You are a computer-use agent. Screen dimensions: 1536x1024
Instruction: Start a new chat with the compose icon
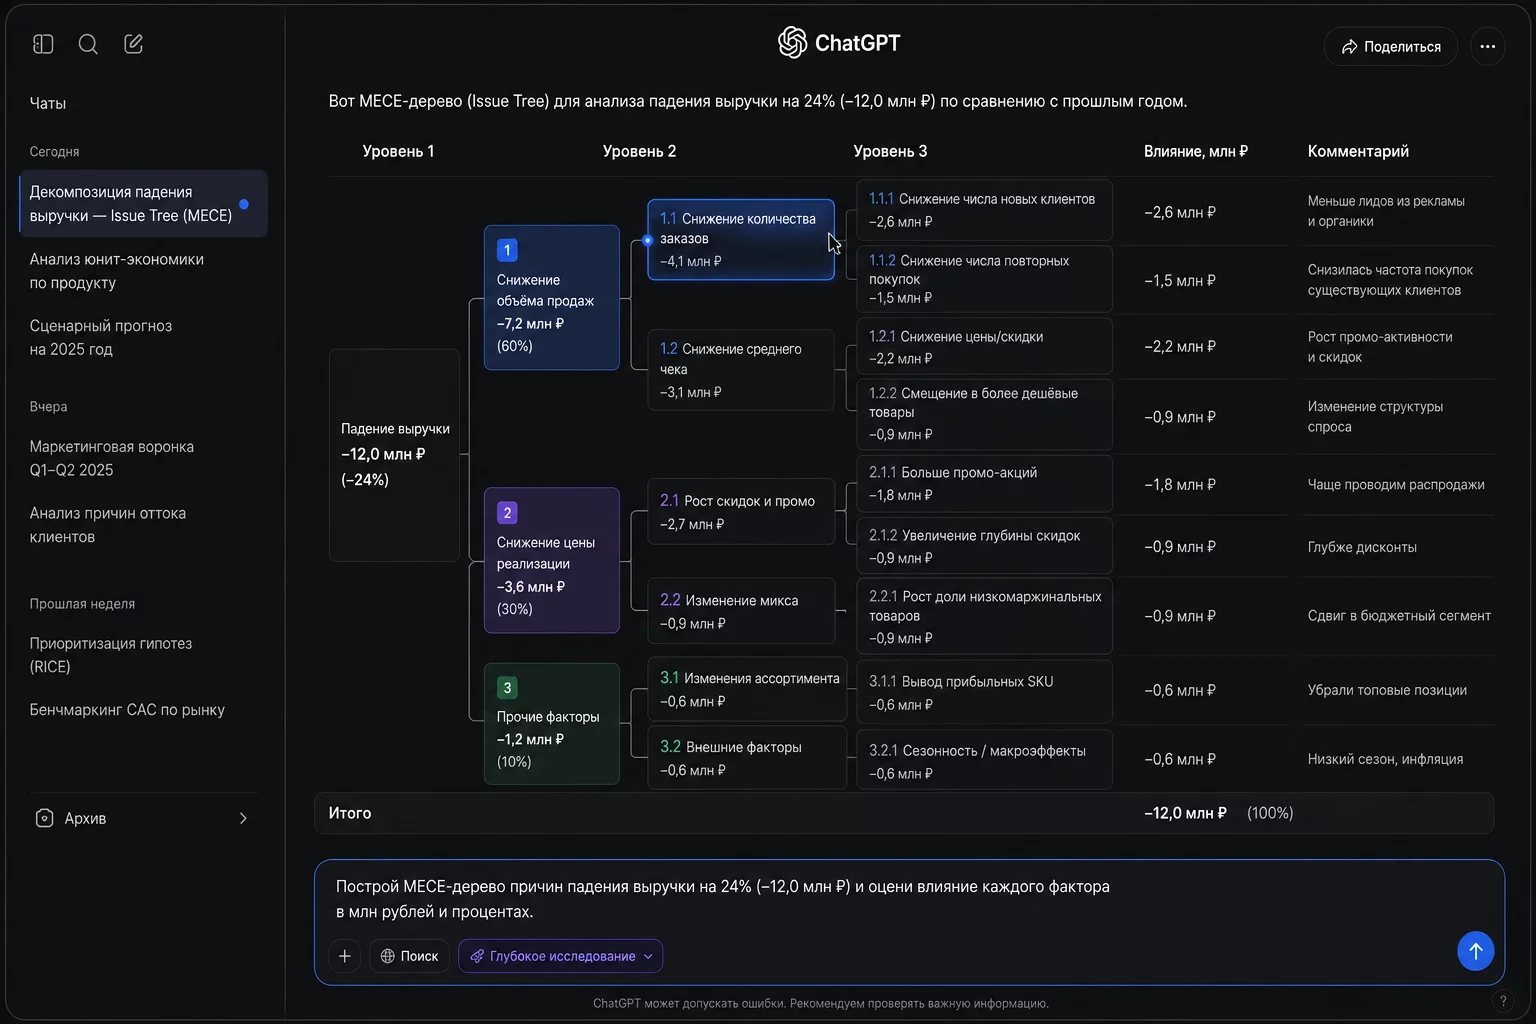(x=133, y=44)
